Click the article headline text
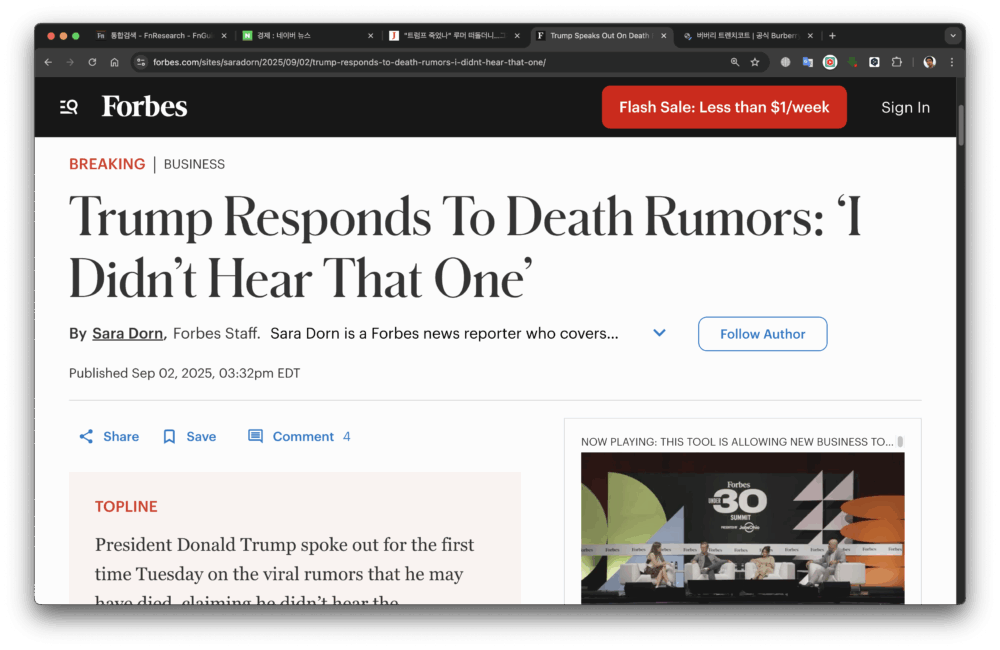Image resolution: width=1000 pixels, height=650 pixels. [x=466, y=247]
